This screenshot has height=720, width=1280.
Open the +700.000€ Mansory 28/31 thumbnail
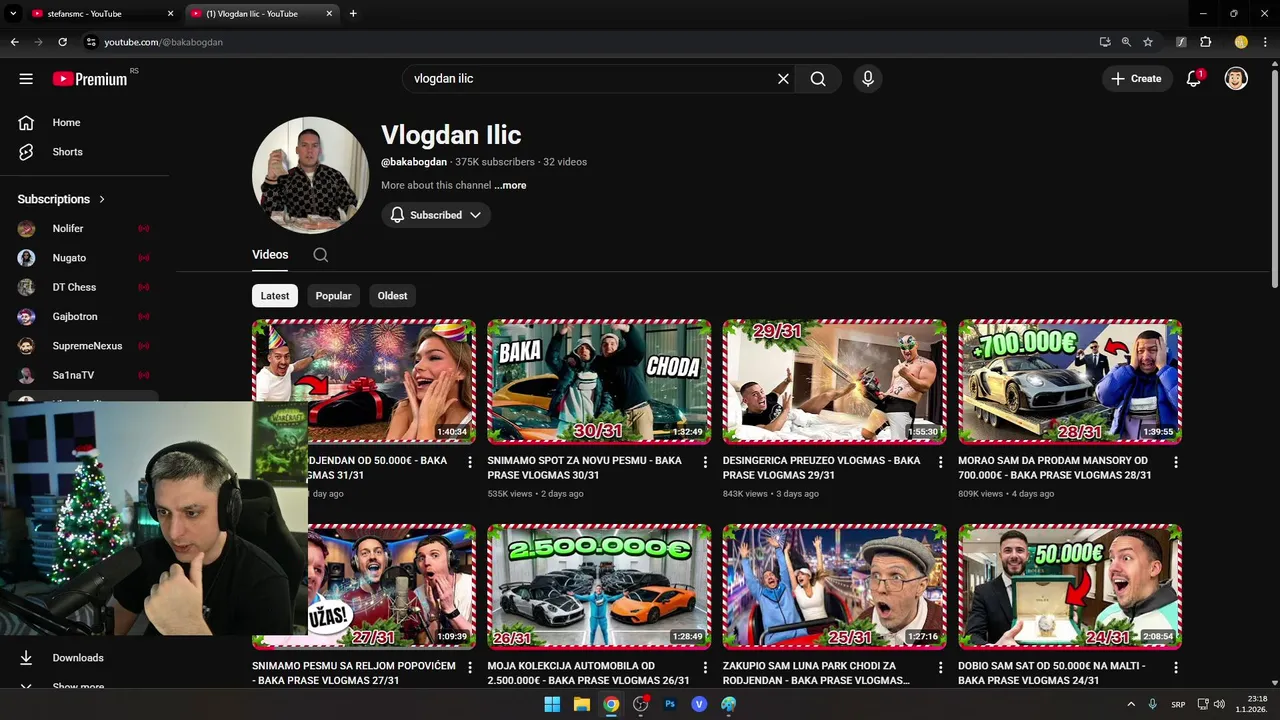[1070, 382]
